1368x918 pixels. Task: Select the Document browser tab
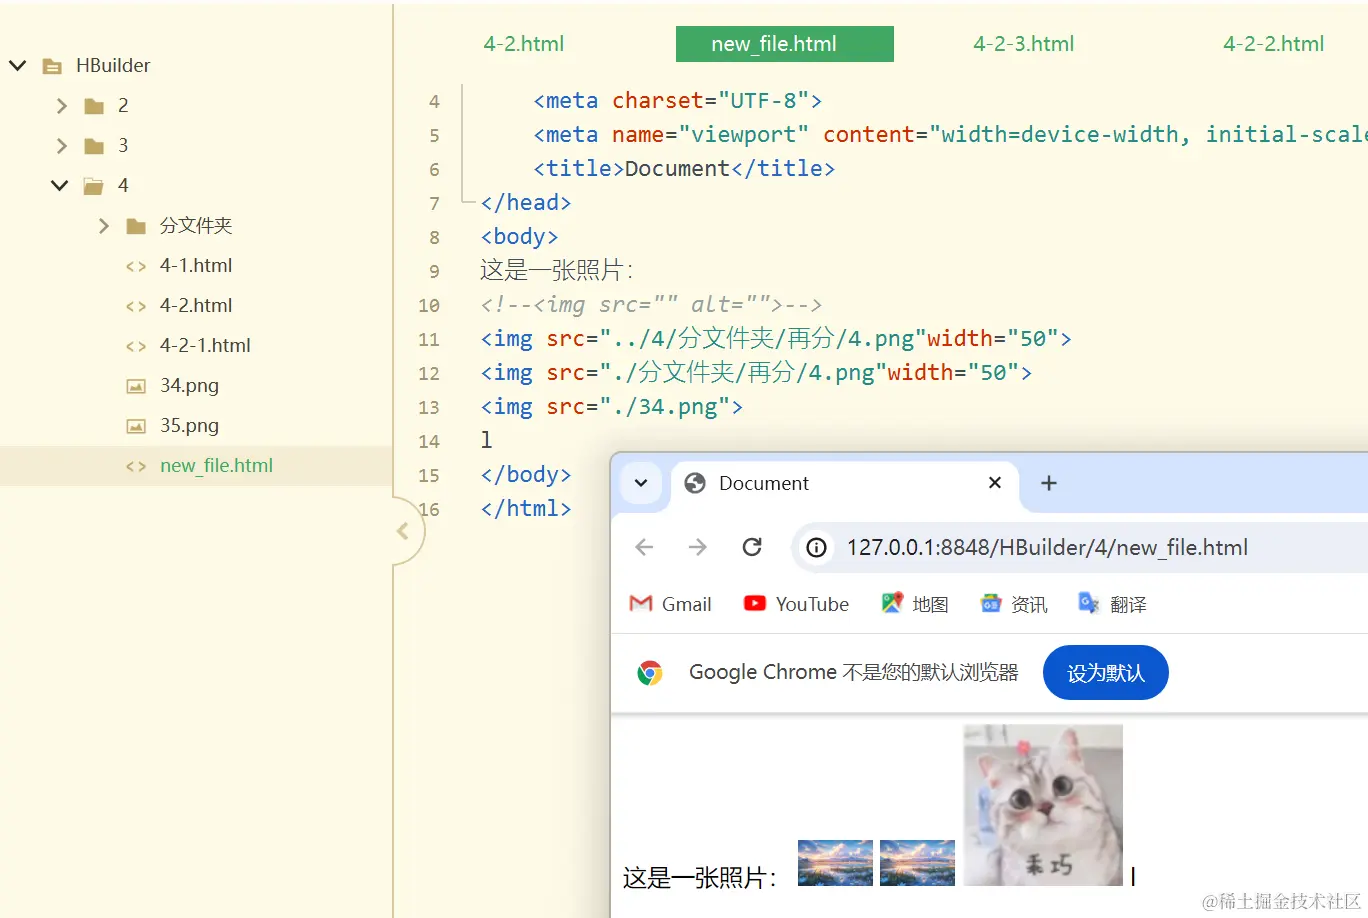tap(845, 483)
